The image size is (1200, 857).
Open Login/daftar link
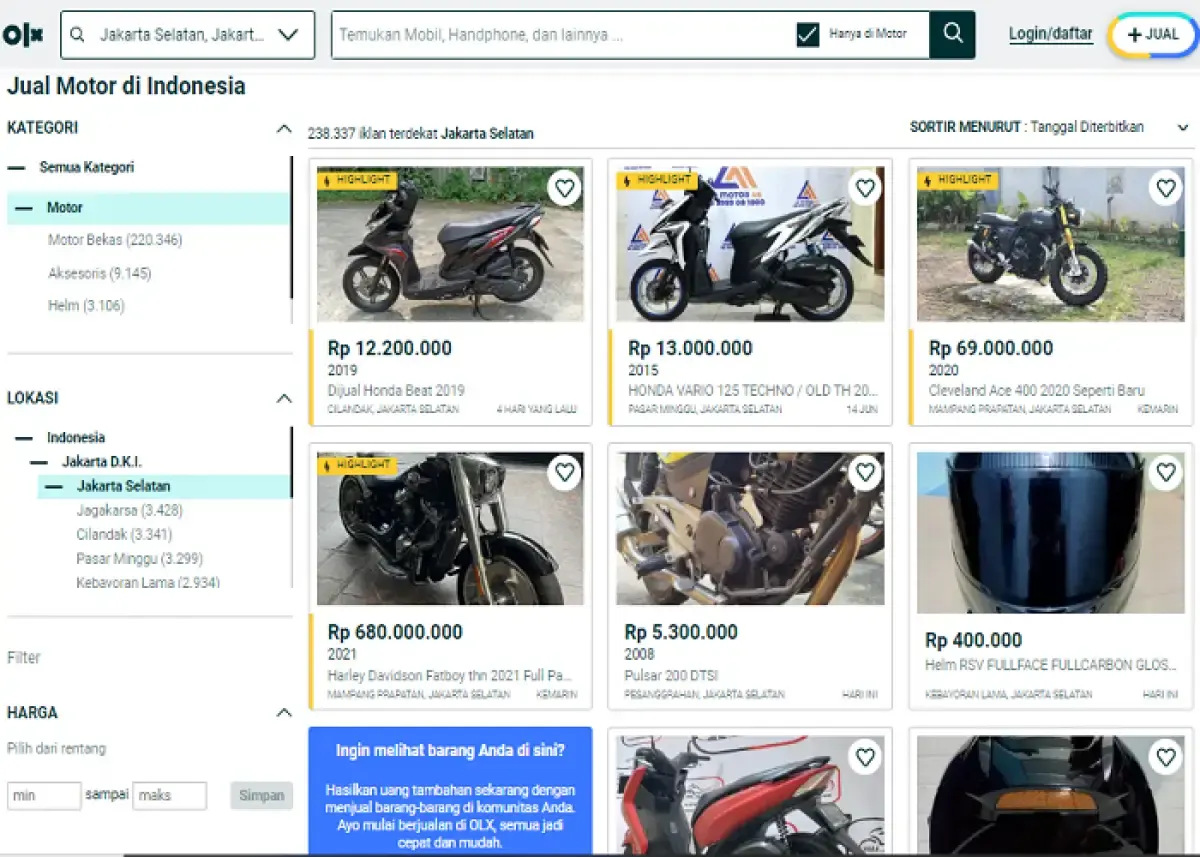1050,34
